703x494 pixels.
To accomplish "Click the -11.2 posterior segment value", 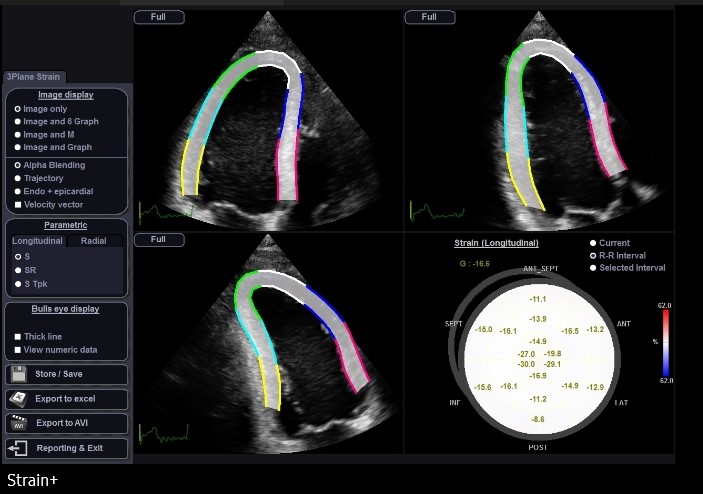I will tap(538, 399).
